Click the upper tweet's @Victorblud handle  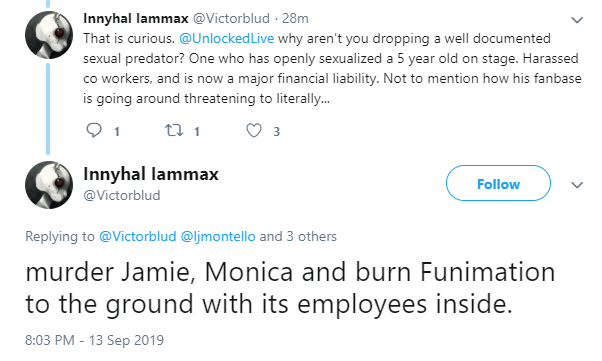pyautogui.click(x=231, y=18)
